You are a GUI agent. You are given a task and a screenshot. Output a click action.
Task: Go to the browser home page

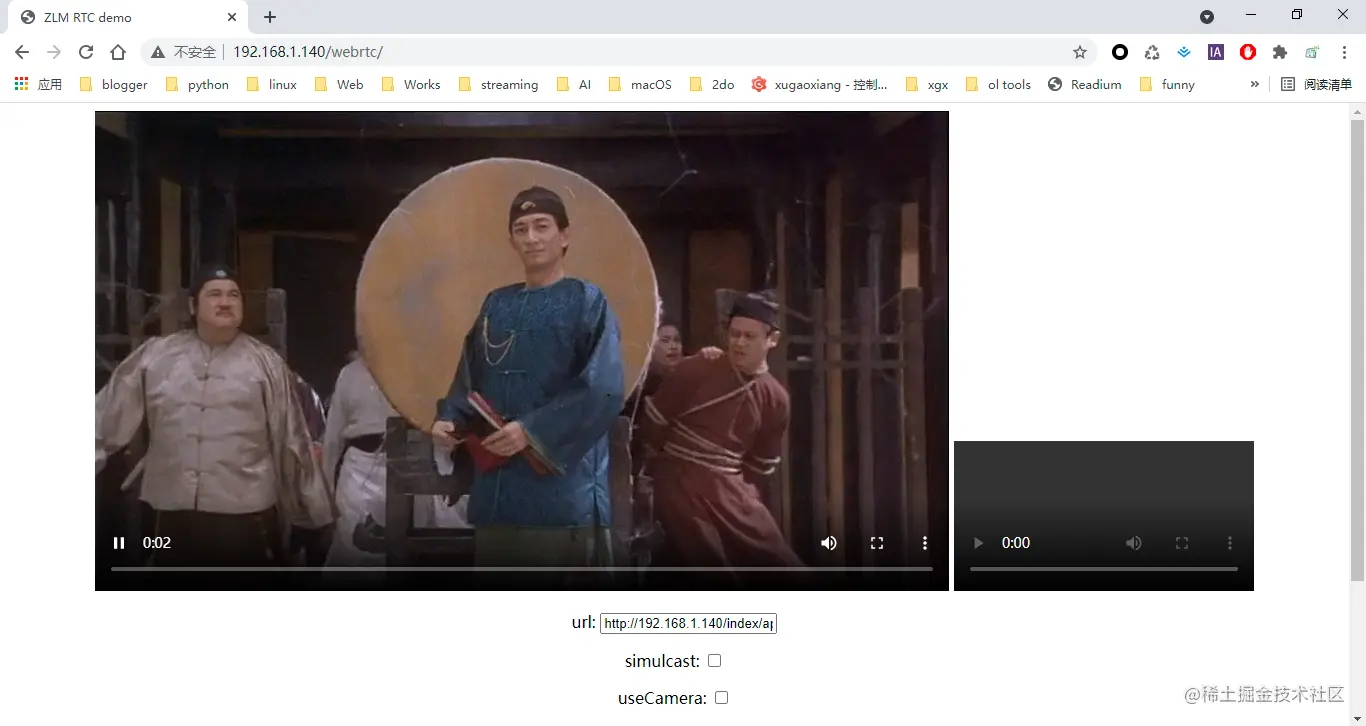(118, 52)
